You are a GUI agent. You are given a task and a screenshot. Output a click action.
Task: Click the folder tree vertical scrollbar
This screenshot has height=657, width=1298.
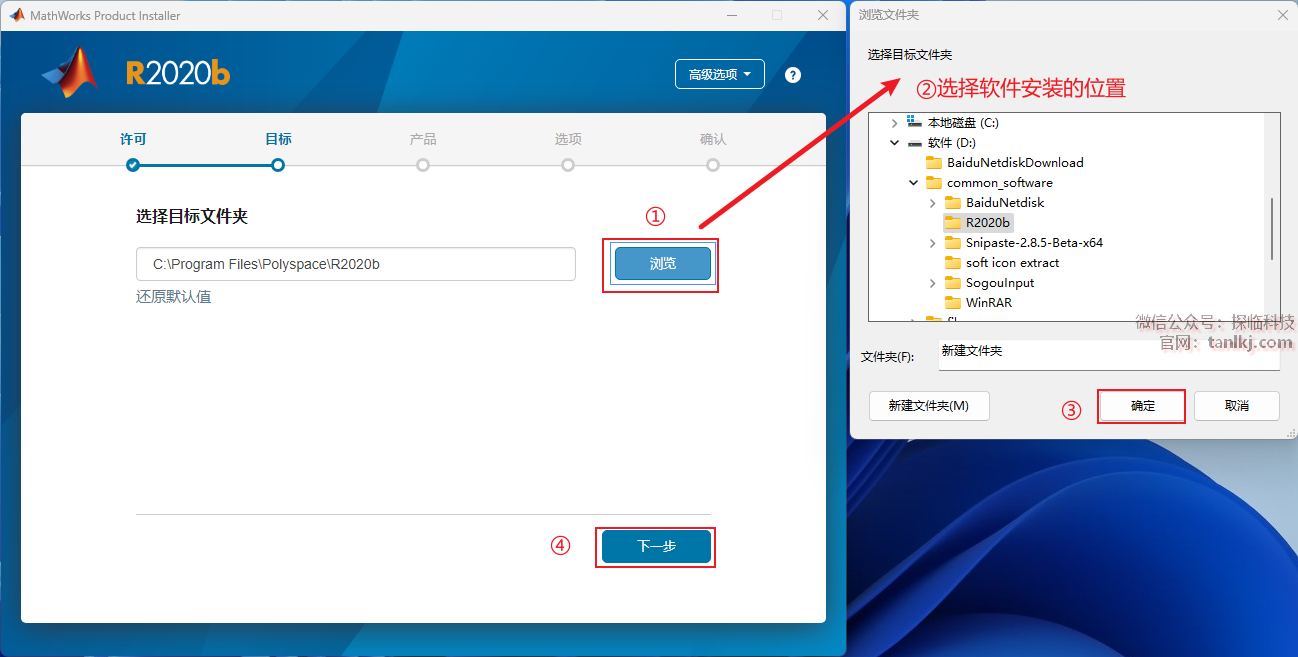[1272, 228]
